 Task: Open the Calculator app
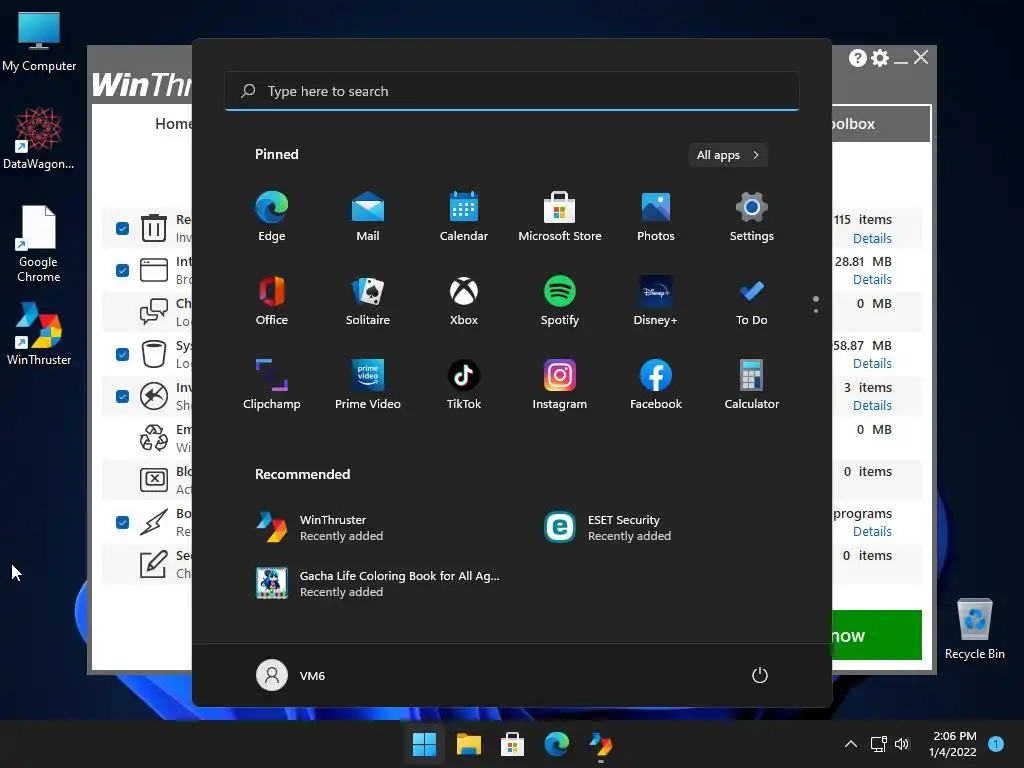(752, 385)
